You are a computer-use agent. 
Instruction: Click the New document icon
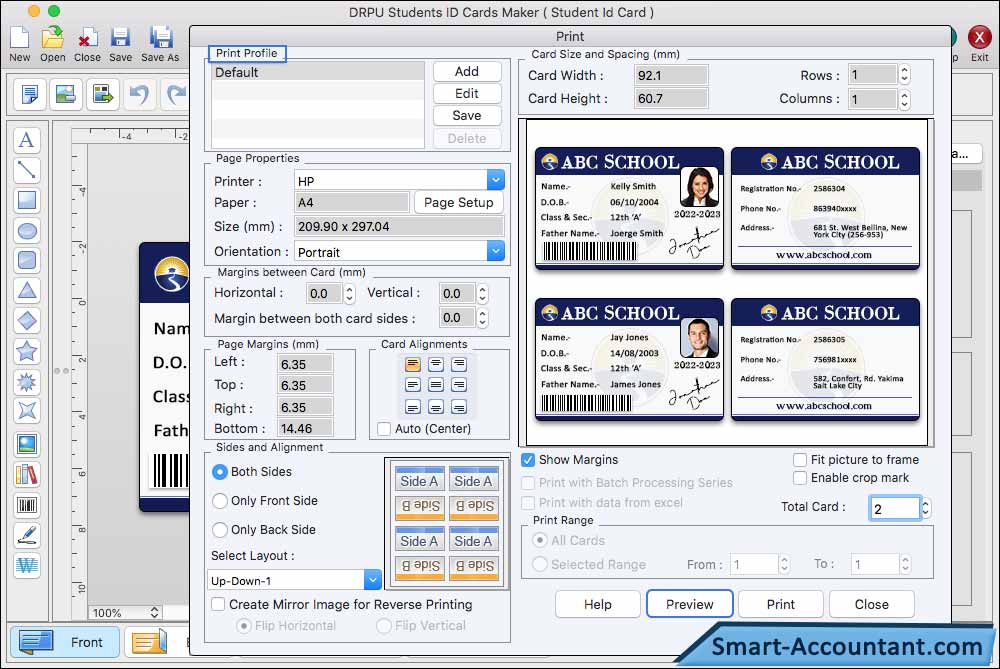[20, 38]
